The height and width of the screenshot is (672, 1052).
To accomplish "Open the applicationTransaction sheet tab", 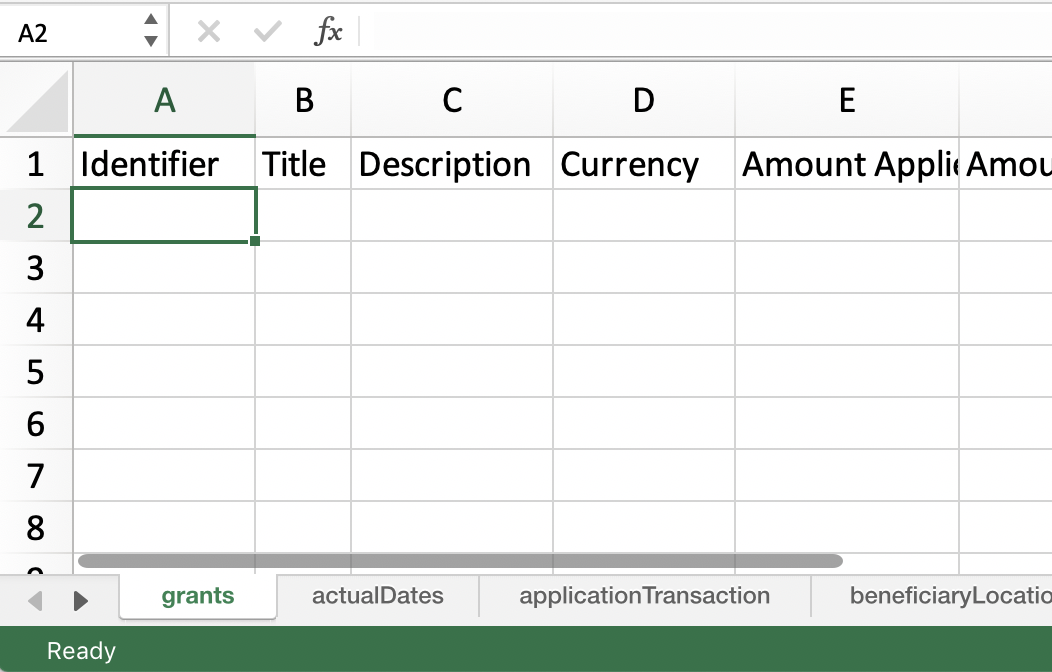I will point(644,596).
